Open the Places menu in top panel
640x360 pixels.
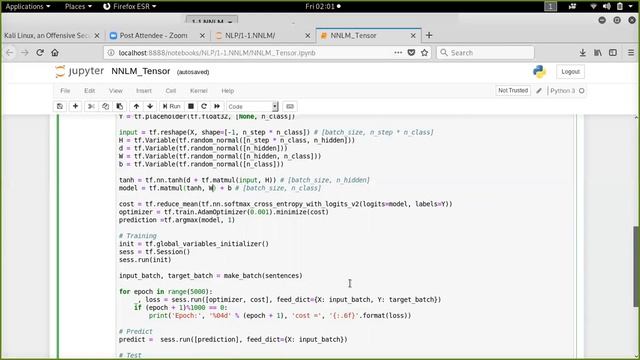pos(78,6)
